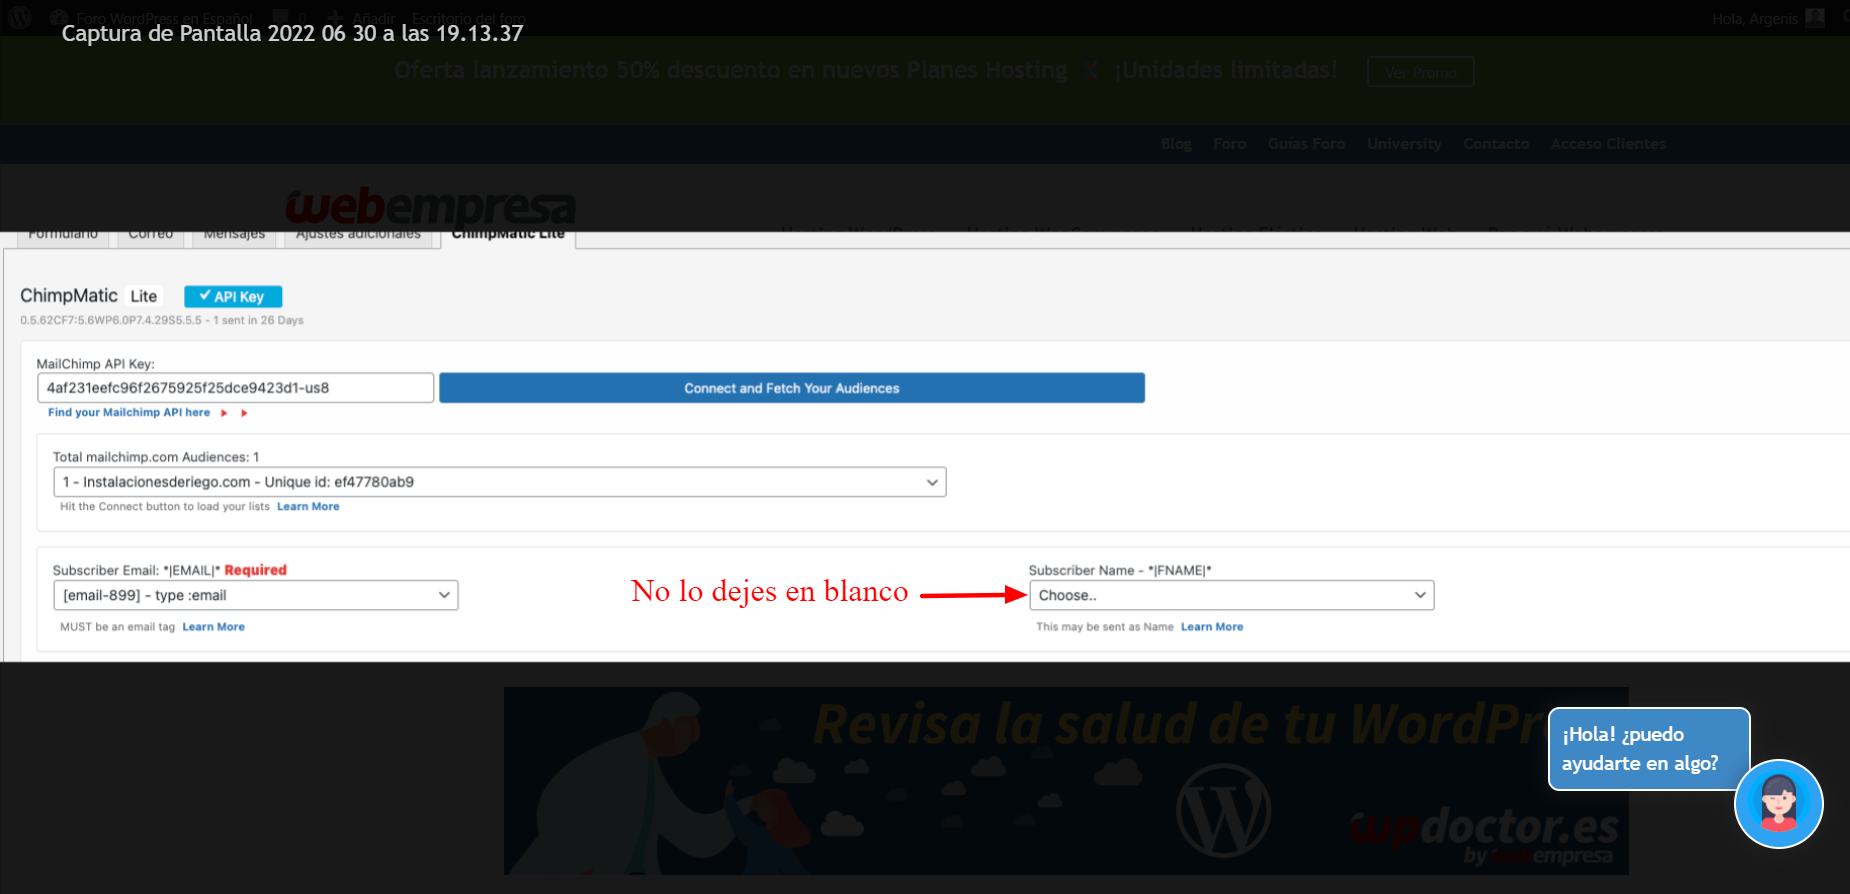Open the Argenis user avatar in the admin bar
1850x894 pixels.
point(1815,18)
